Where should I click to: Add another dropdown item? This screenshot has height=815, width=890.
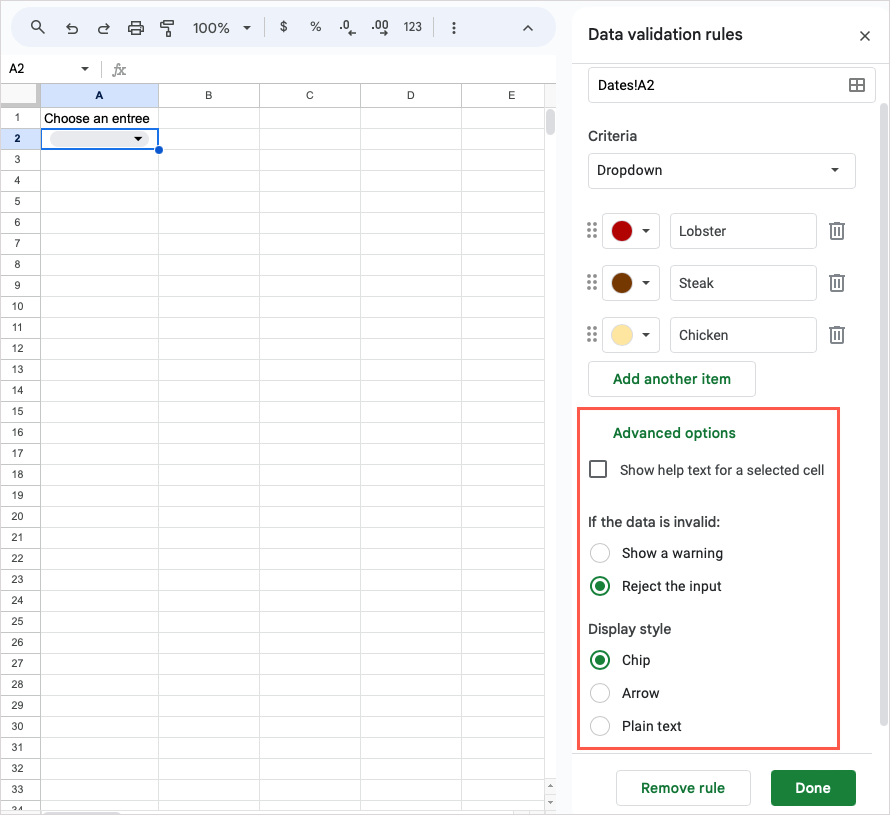[671, 379]
